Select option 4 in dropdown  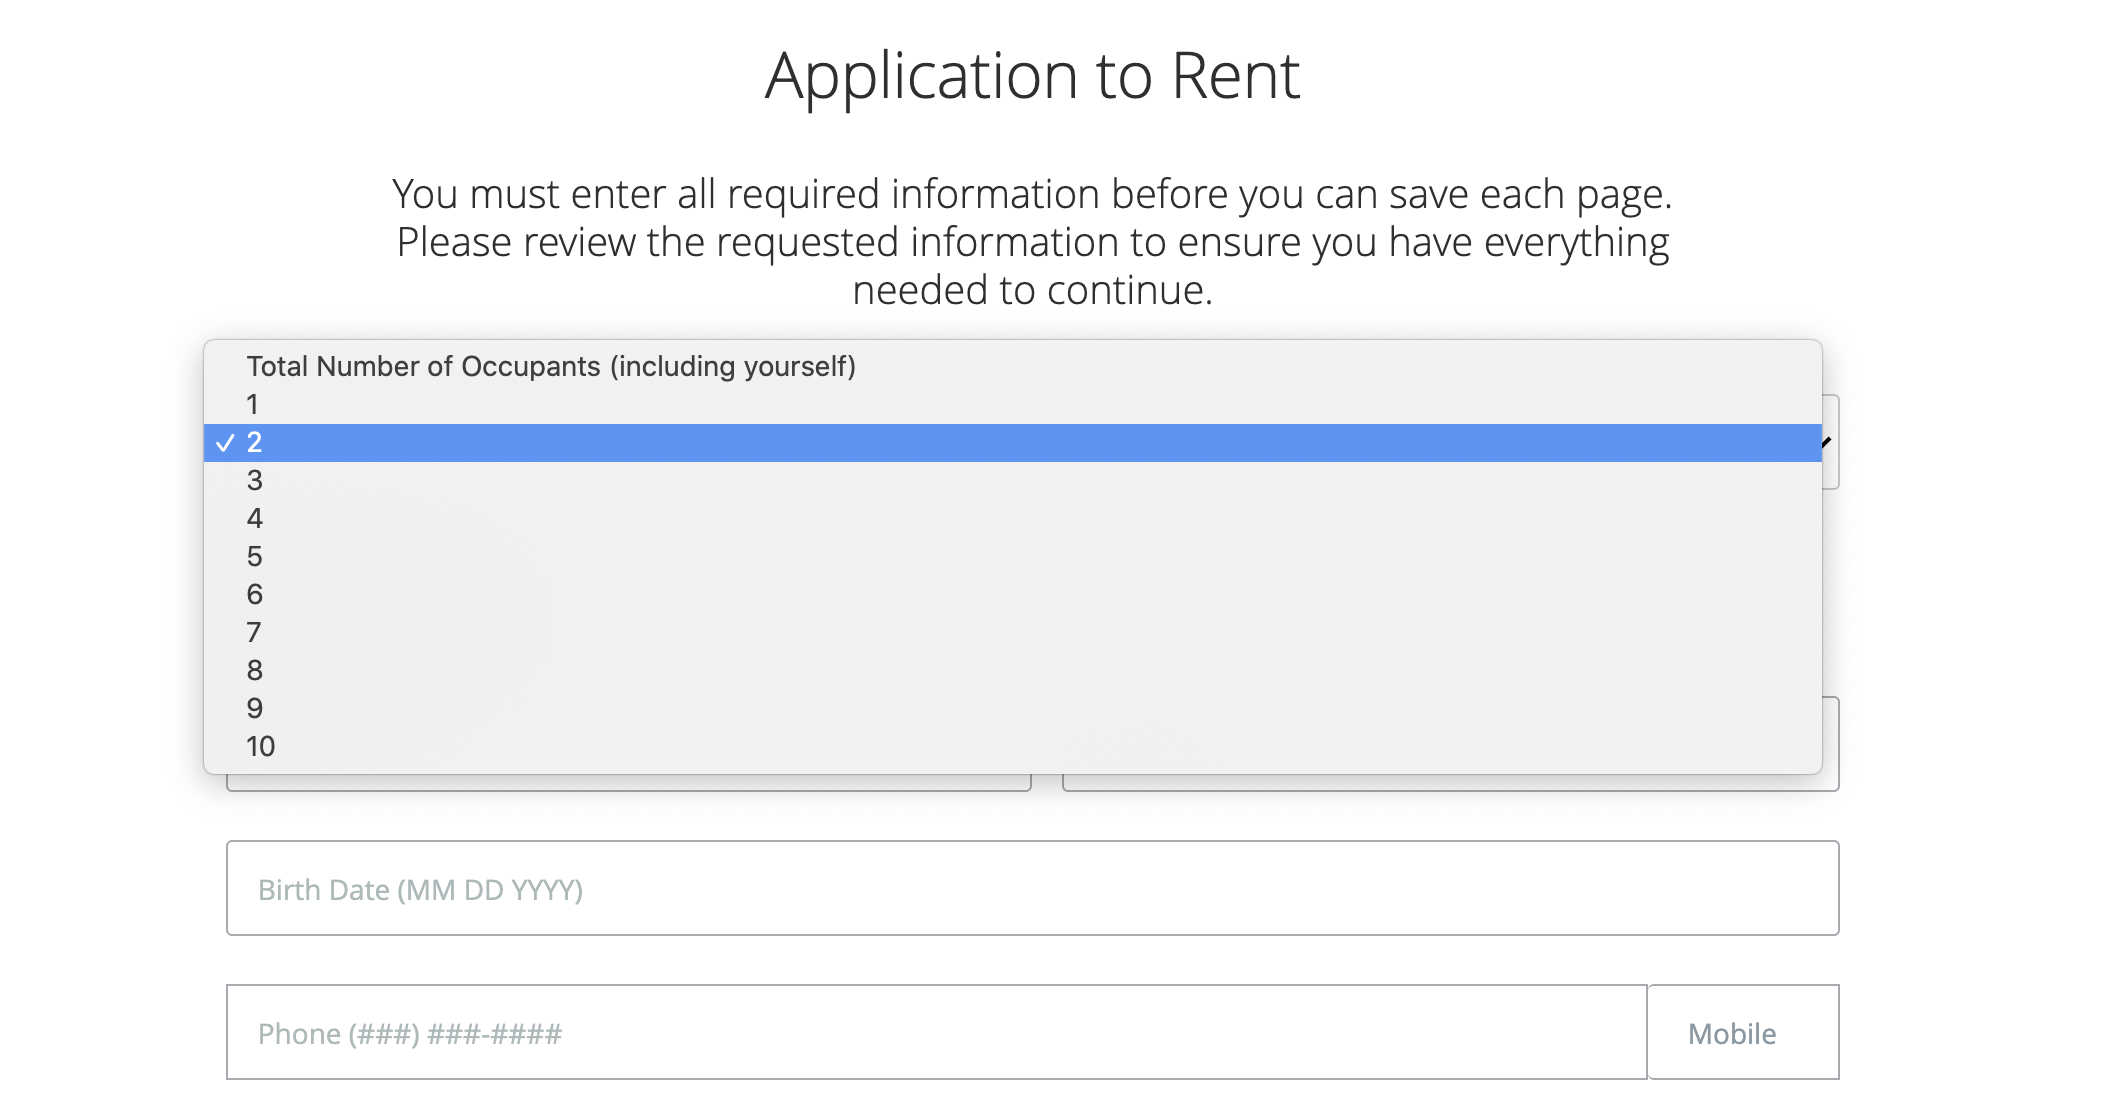click(x=254, y=519)
